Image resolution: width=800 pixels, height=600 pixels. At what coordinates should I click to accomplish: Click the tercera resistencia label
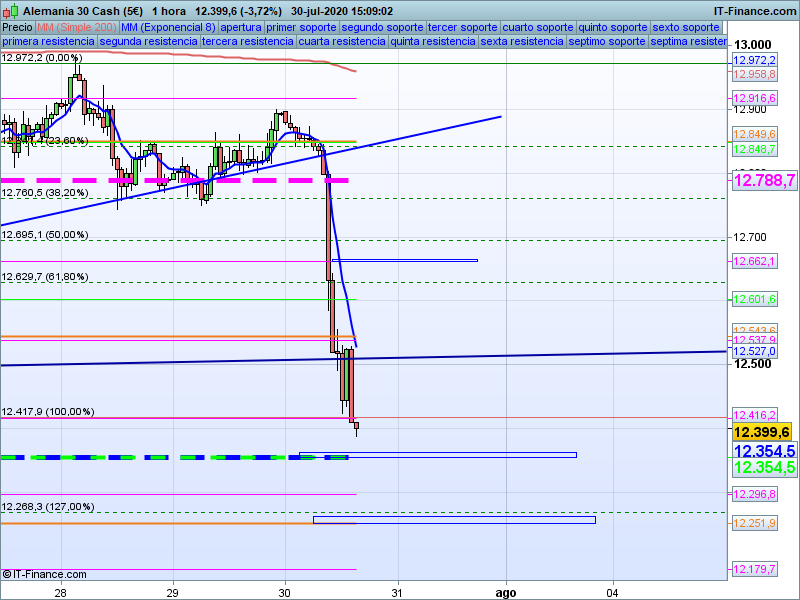[x=248, y=41]
